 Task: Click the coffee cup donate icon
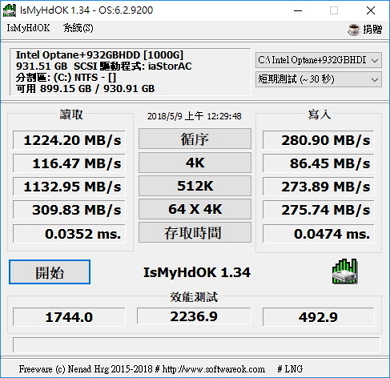(354, 30)
